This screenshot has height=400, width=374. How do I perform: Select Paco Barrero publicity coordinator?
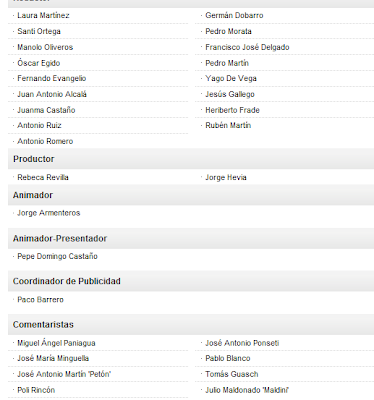coord(40,300)
